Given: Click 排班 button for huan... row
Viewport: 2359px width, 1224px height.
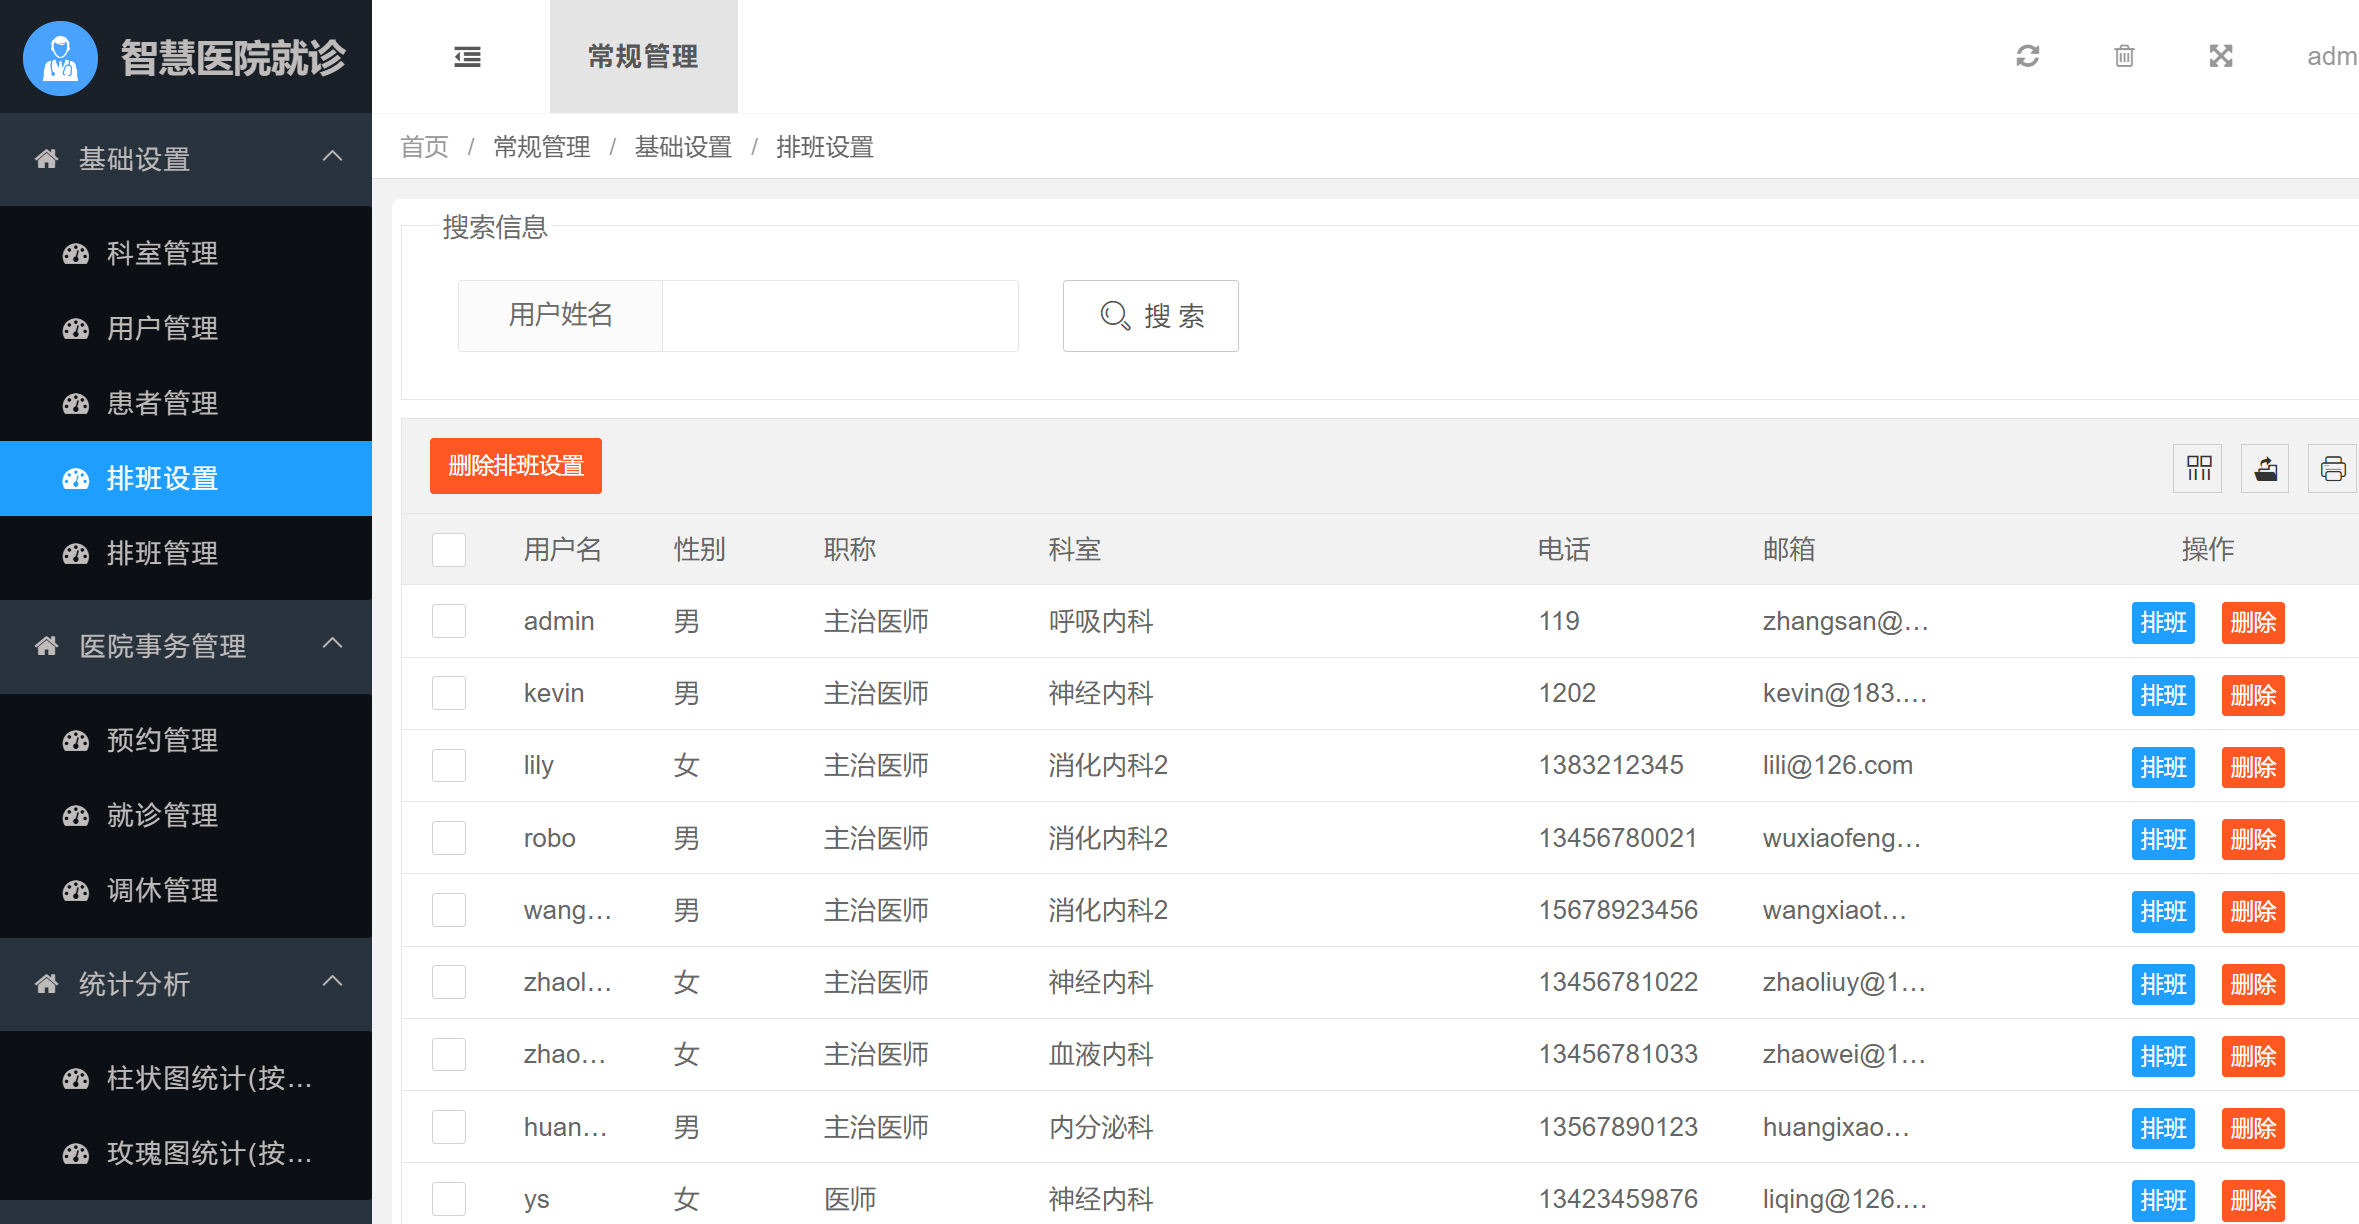Looking at the screenshot, I should click(x=2163, y=1128).
